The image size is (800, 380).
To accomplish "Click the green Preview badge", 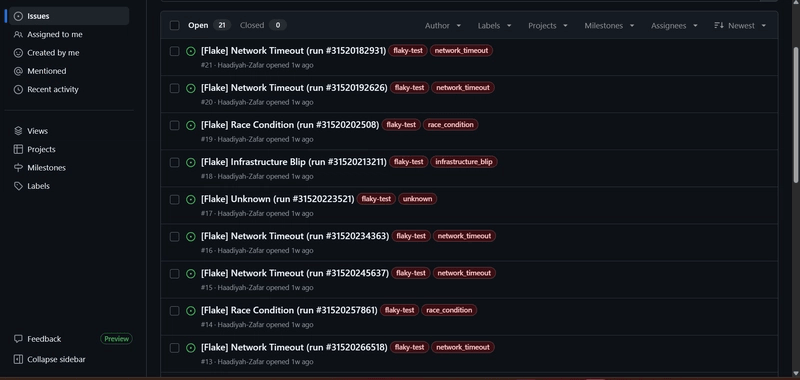I will pyautogui.click(x=116, y=339).
